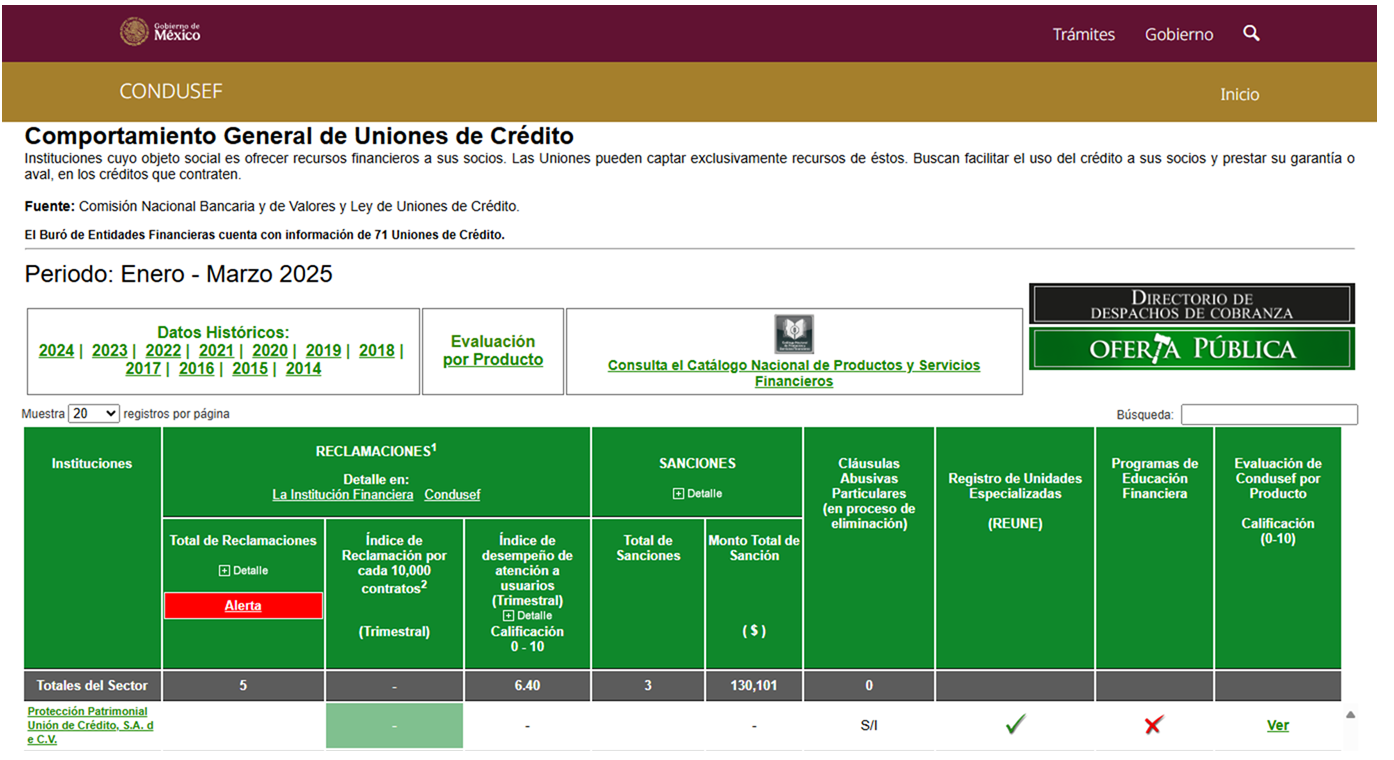1394x760 pixels.
Task: Open Trámites in top navigation
Action: [x=1083, y=35]
